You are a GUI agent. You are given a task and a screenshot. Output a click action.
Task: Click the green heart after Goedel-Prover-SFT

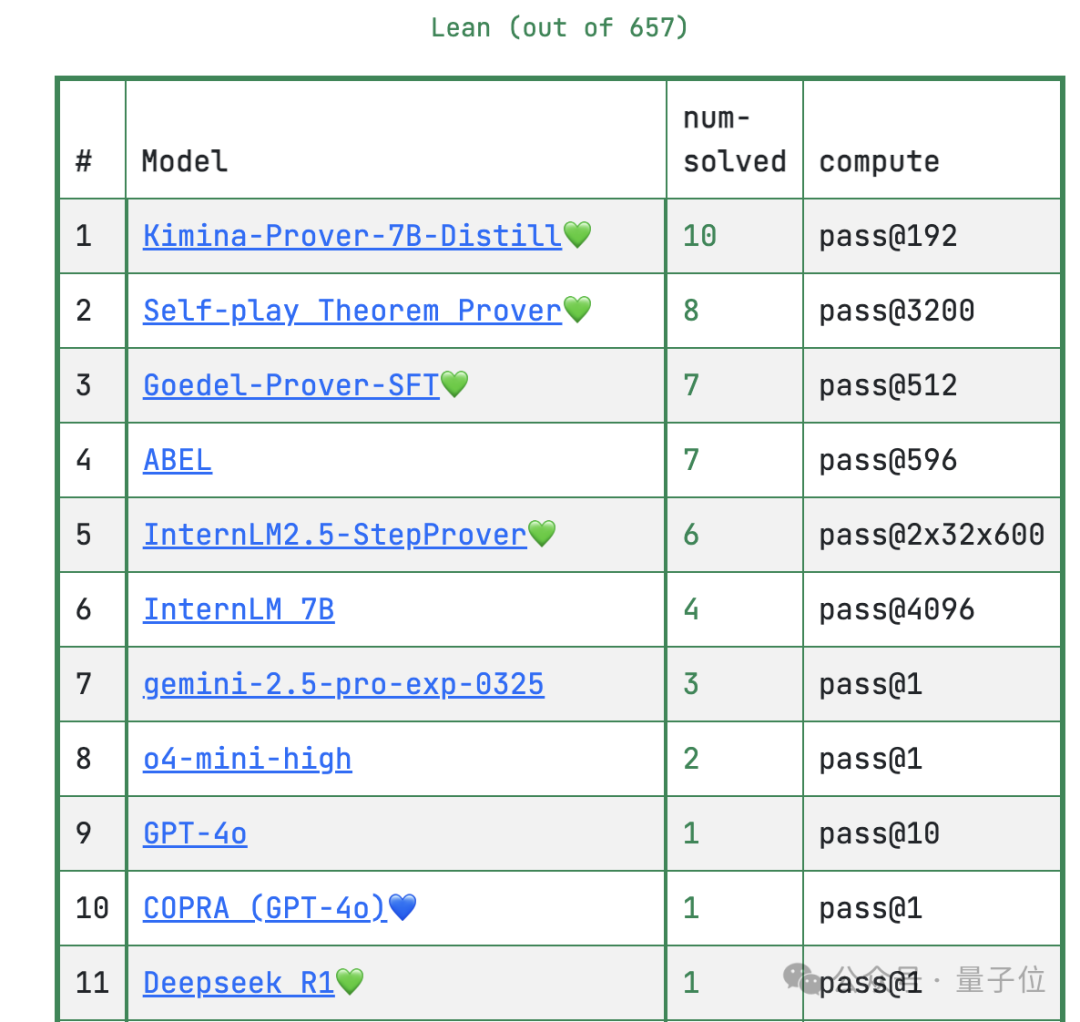coord(455,385)
